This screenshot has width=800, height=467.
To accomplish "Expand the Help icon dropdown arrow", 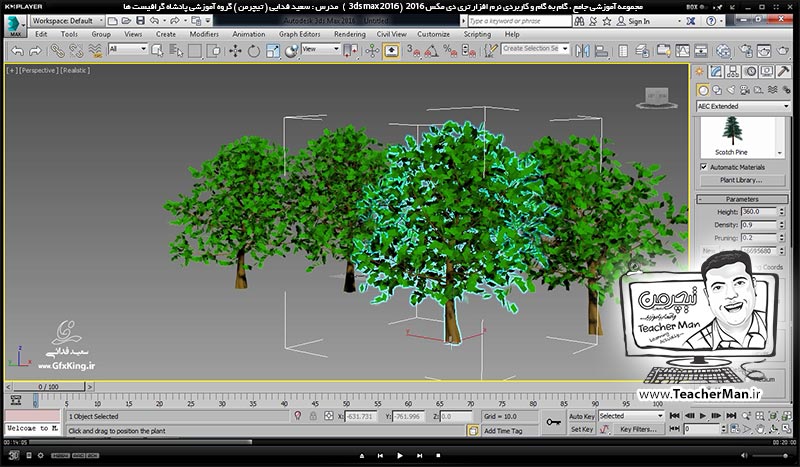I will pyautogui.click(x=721, y=21).
